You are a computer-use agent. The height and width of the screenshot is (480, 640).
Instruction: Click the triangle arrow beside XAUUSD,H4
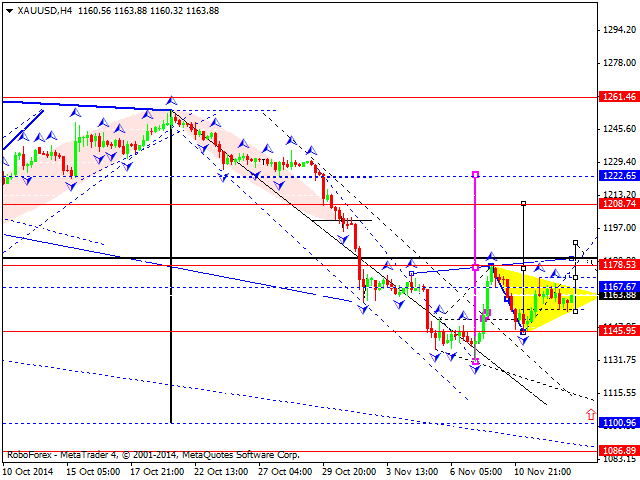point(9,11)
